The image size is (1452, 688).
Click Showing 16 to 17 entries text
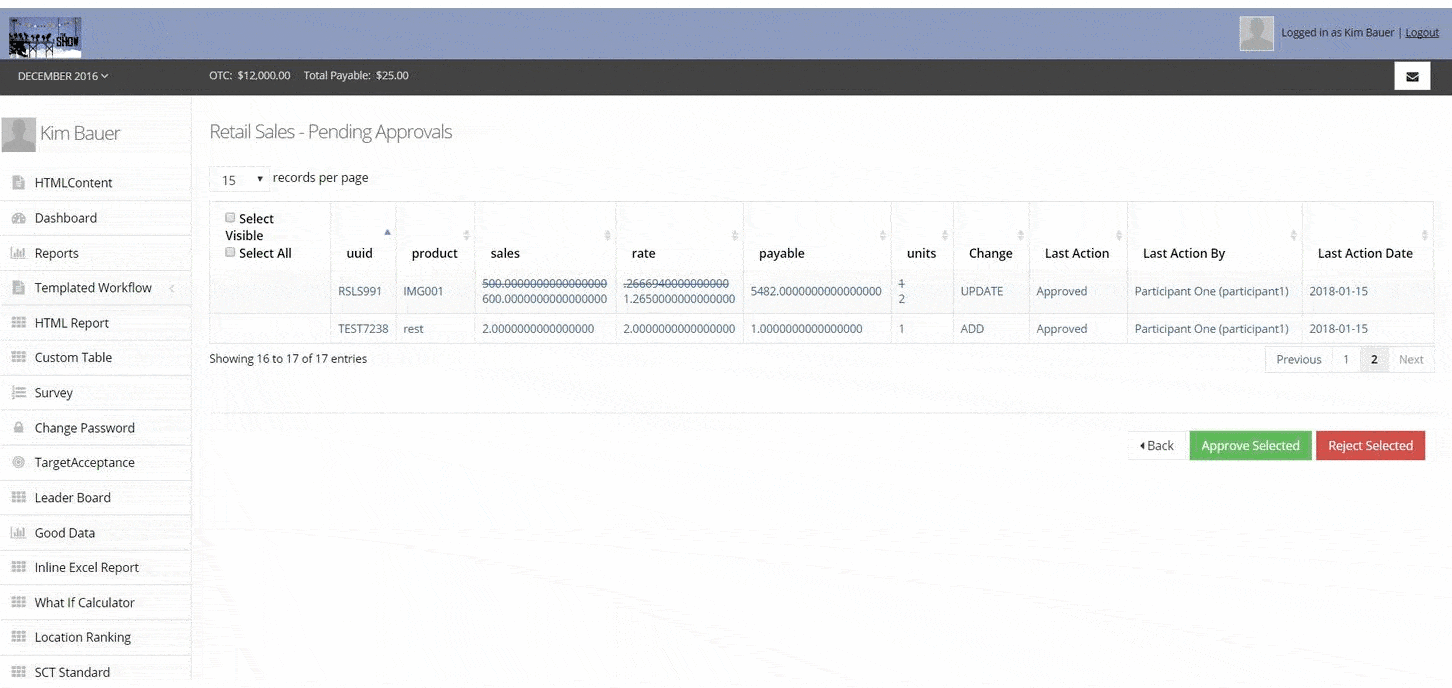coord(288,359)
